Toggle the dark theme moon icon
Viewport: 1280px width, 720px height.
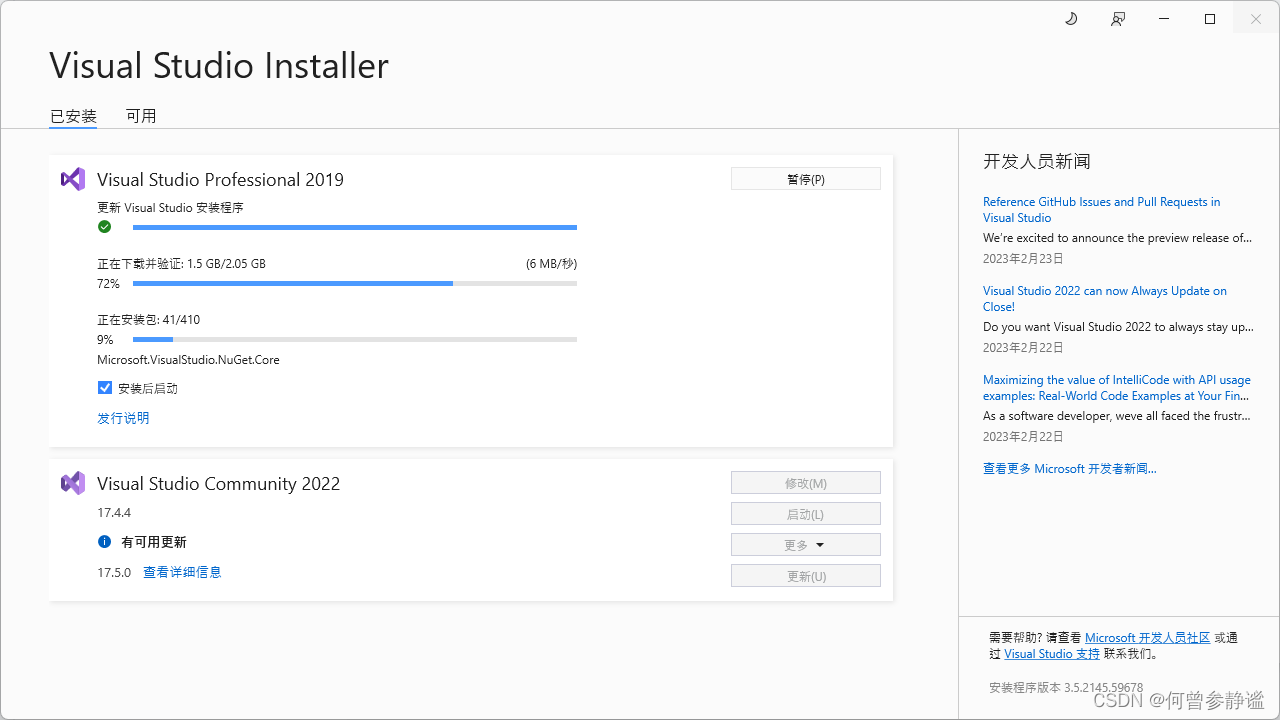[1071, 19]
